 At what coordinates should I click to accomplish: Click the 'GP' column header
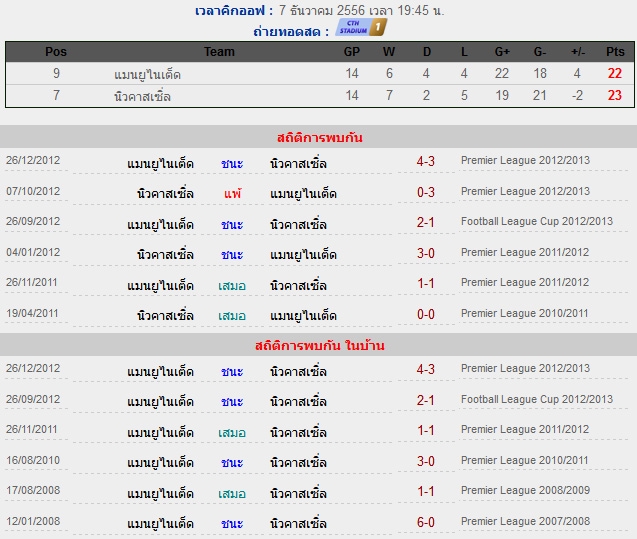(352, 52)
